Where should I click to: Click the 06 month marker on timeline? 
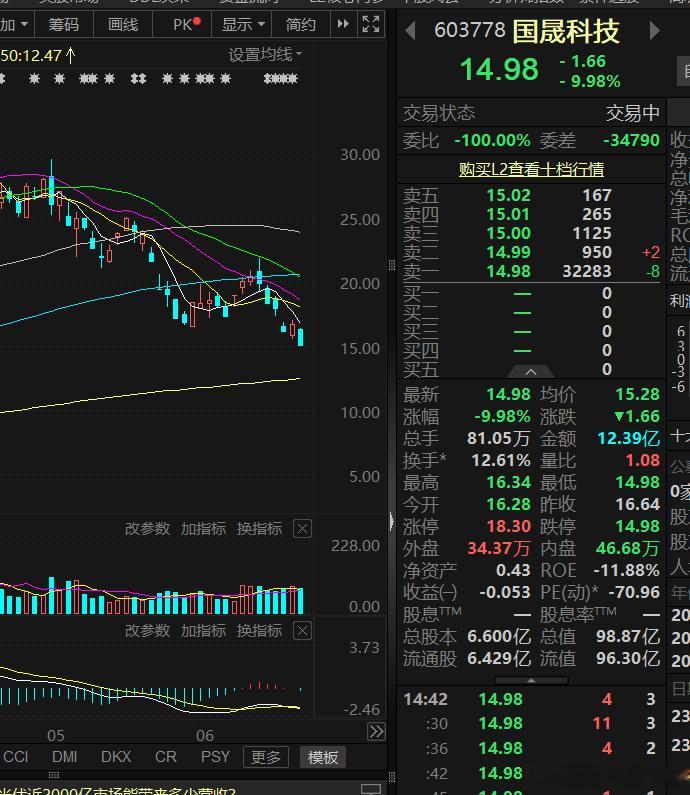pyautogui.click(x=205, y=735)
